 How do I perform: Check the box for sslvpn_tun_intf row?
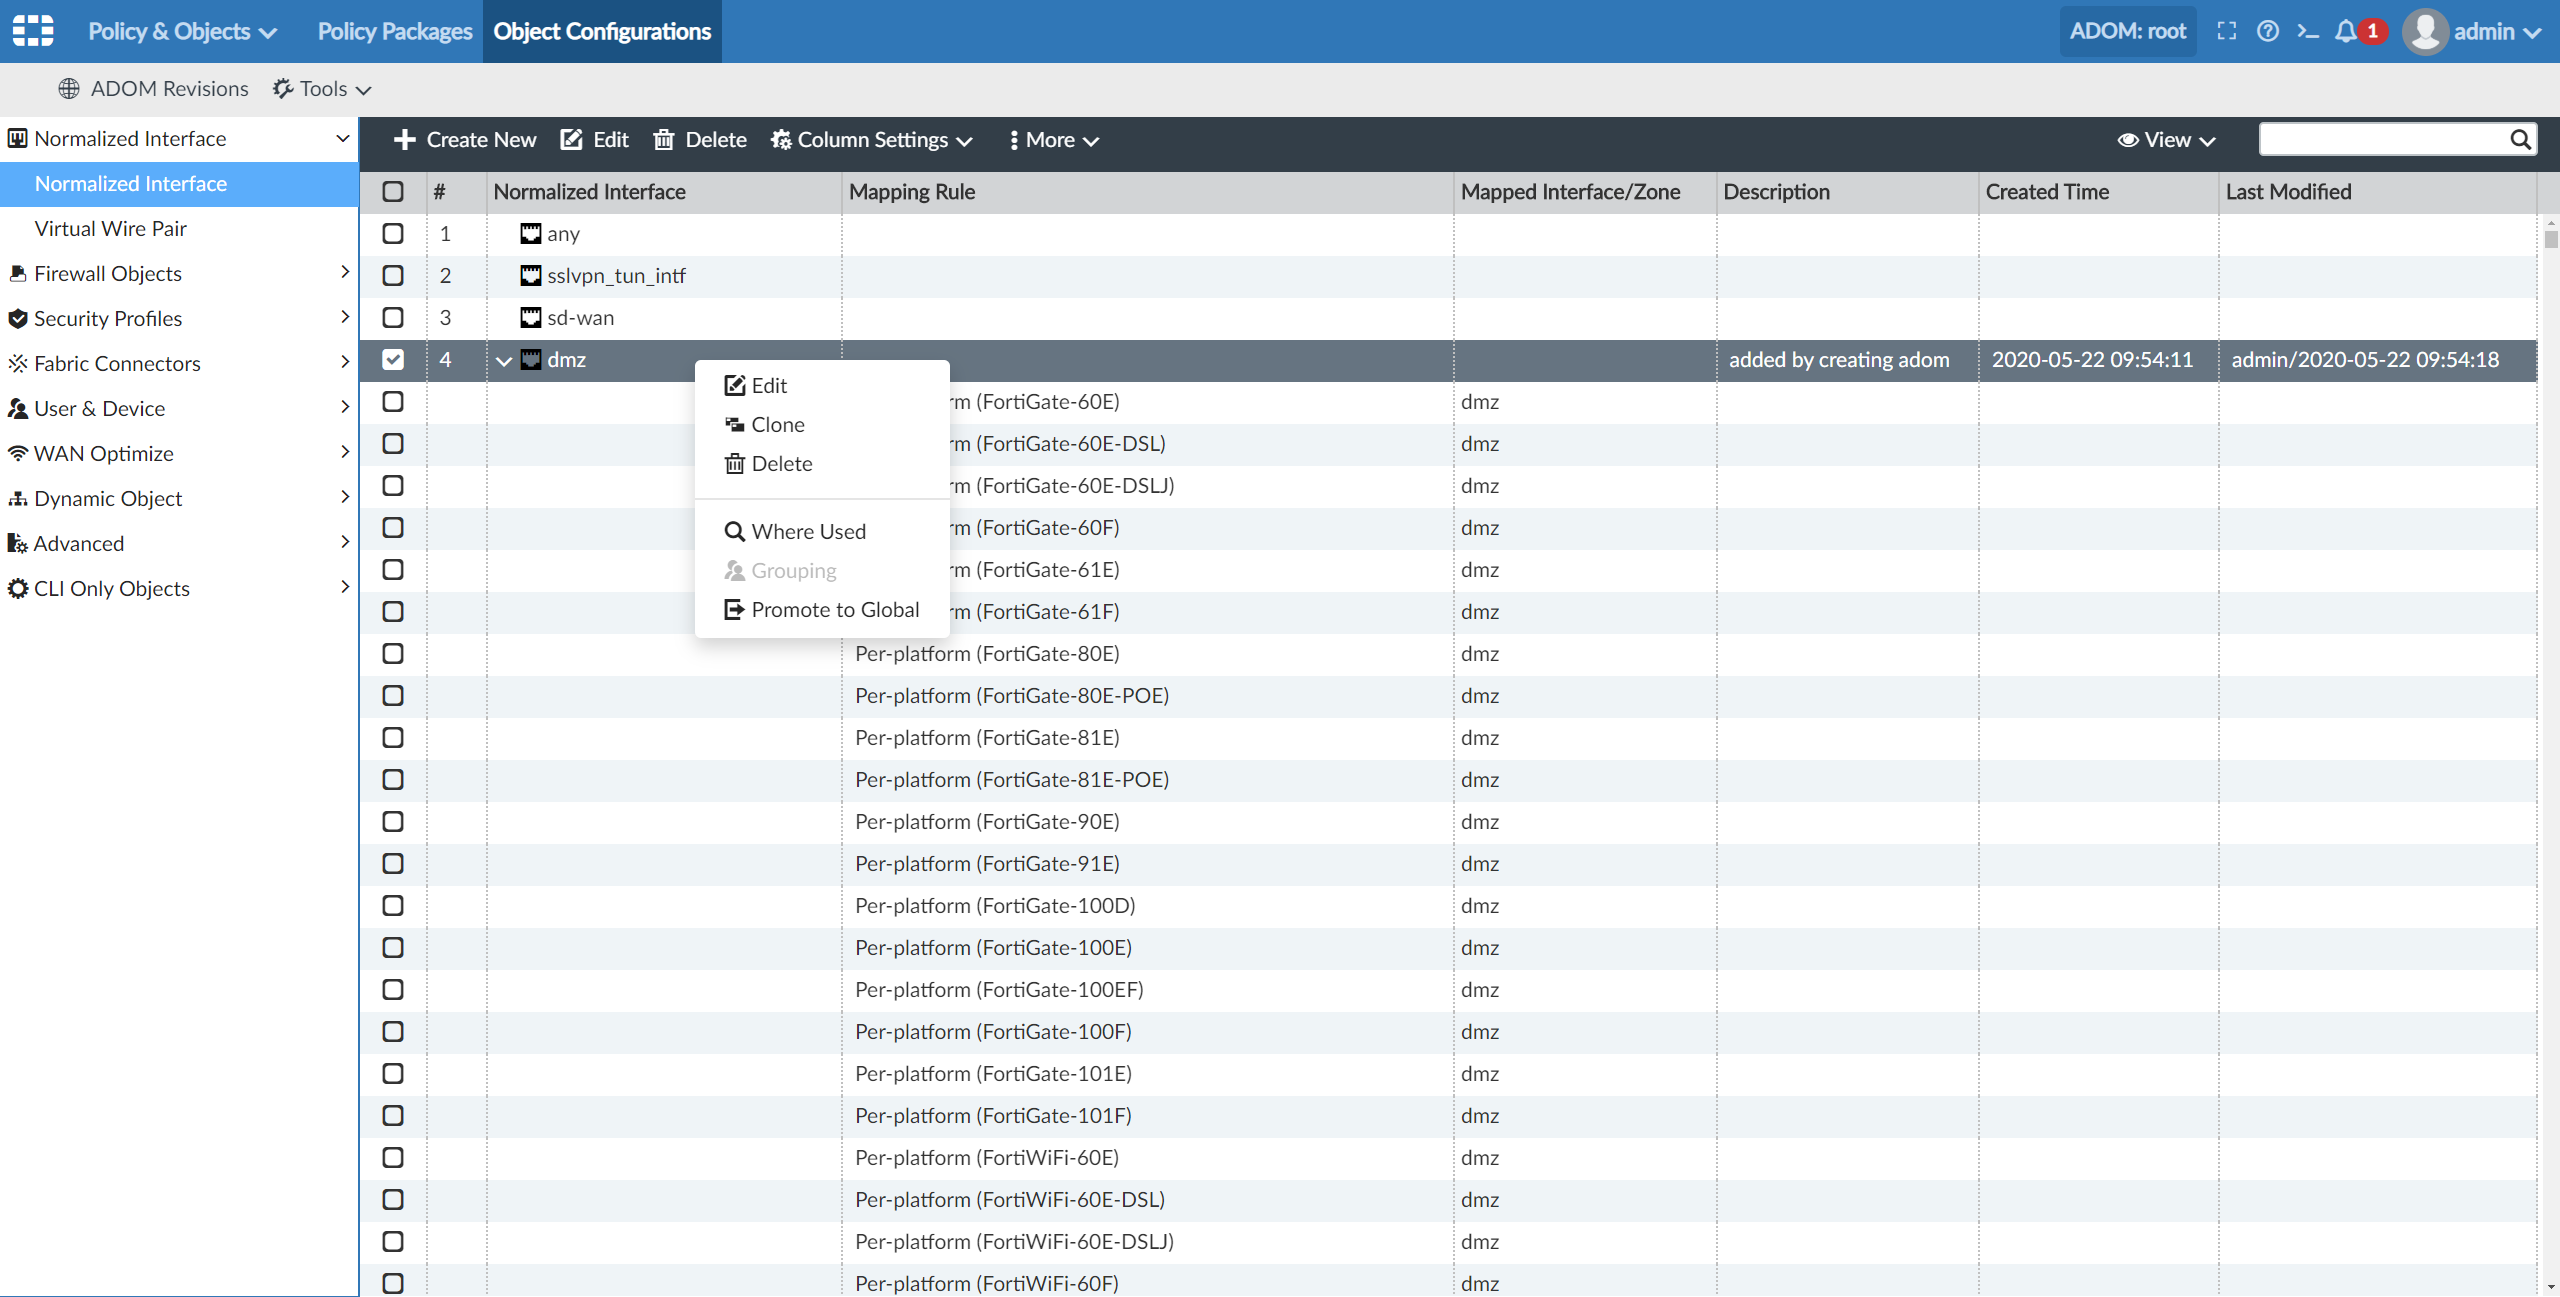393,275
